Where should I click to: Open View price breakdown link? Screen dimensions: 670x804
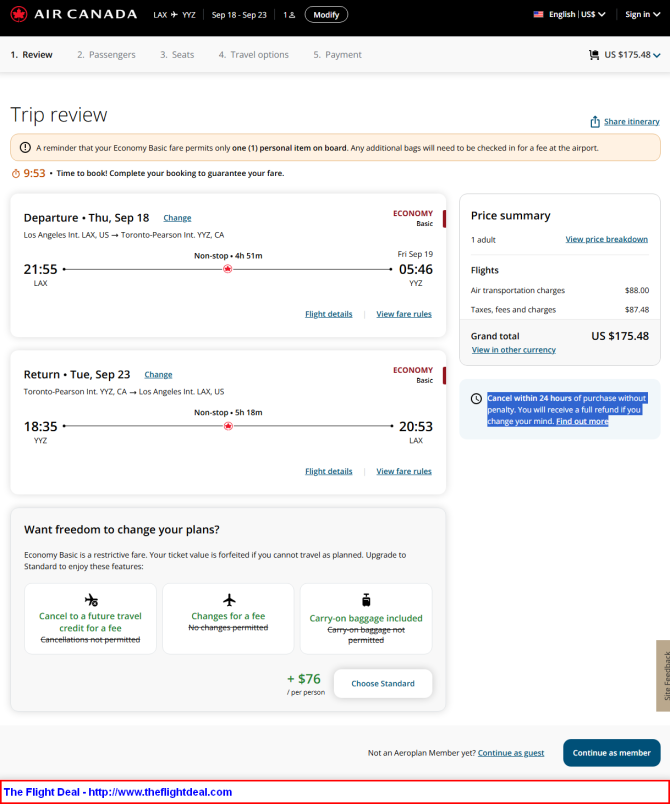coord(606,239)
